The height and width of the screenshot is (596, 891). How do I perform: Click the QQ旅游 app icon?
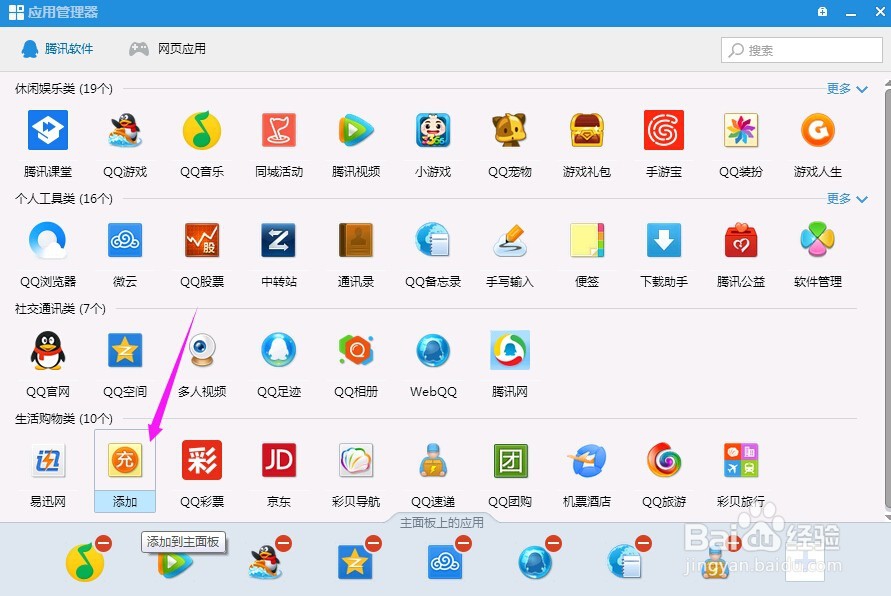pos(664,460)
